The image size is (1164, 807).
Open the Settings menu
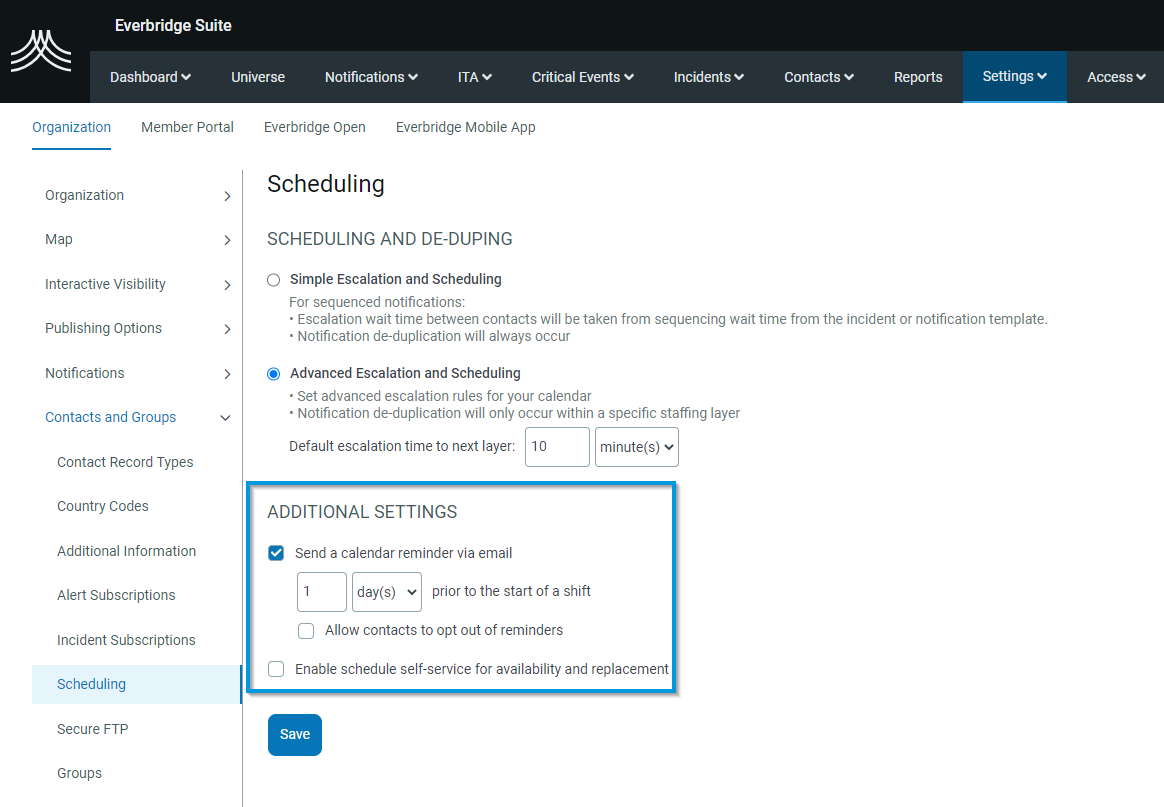click(1015, 76)
